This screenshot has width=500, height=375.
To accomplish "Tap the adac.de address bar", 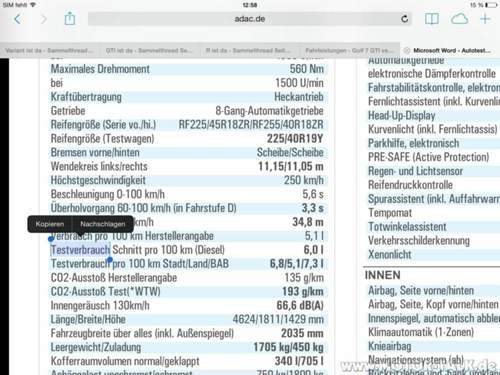I will [x=250, y=19].
